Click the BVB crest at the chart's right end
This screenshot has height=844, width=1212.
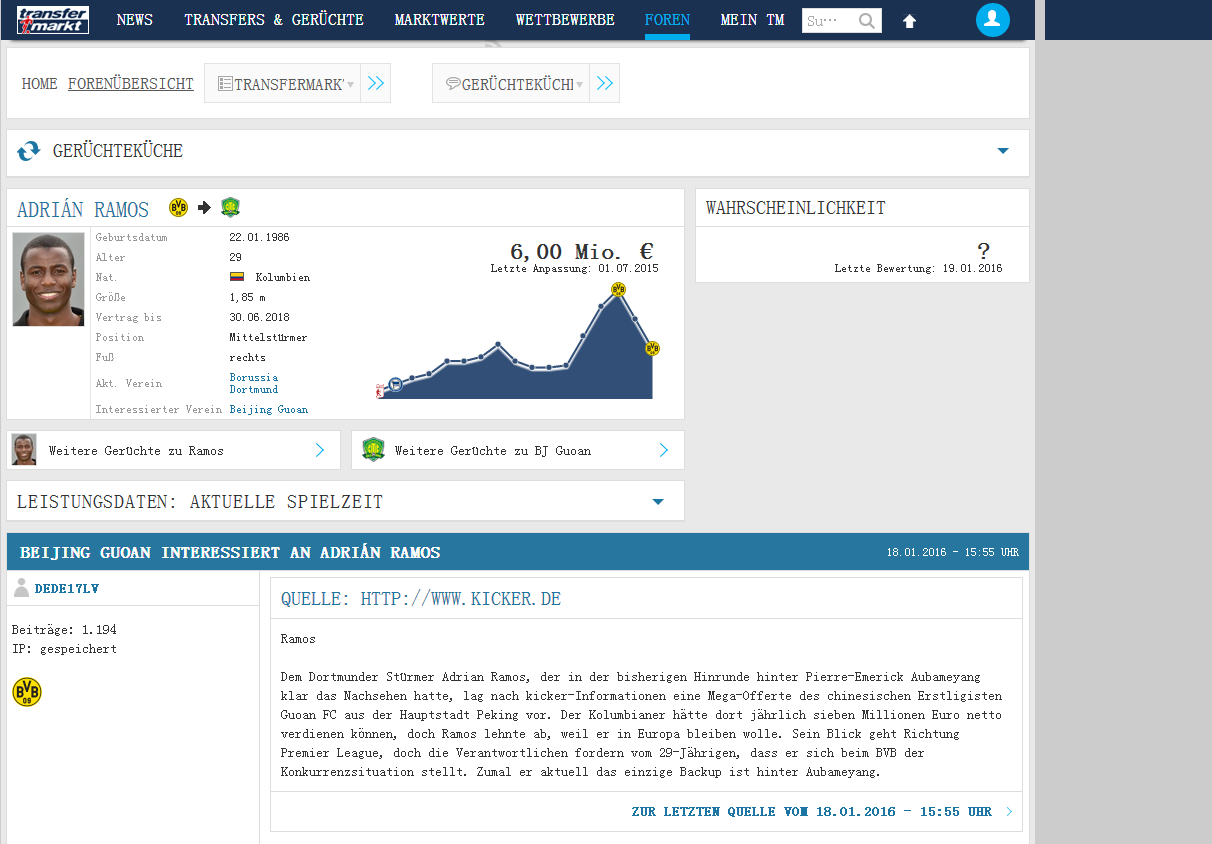click(x=652, y=348)
